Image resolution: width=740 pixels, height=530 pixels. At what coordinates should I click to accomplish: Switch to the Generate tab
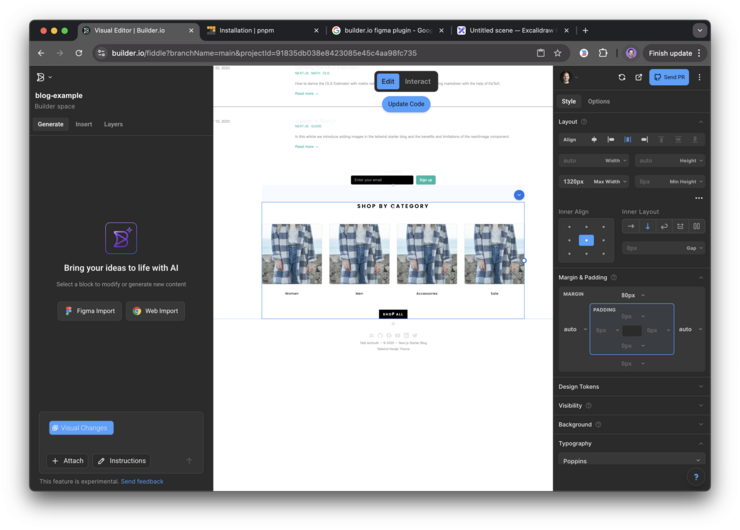50,124
